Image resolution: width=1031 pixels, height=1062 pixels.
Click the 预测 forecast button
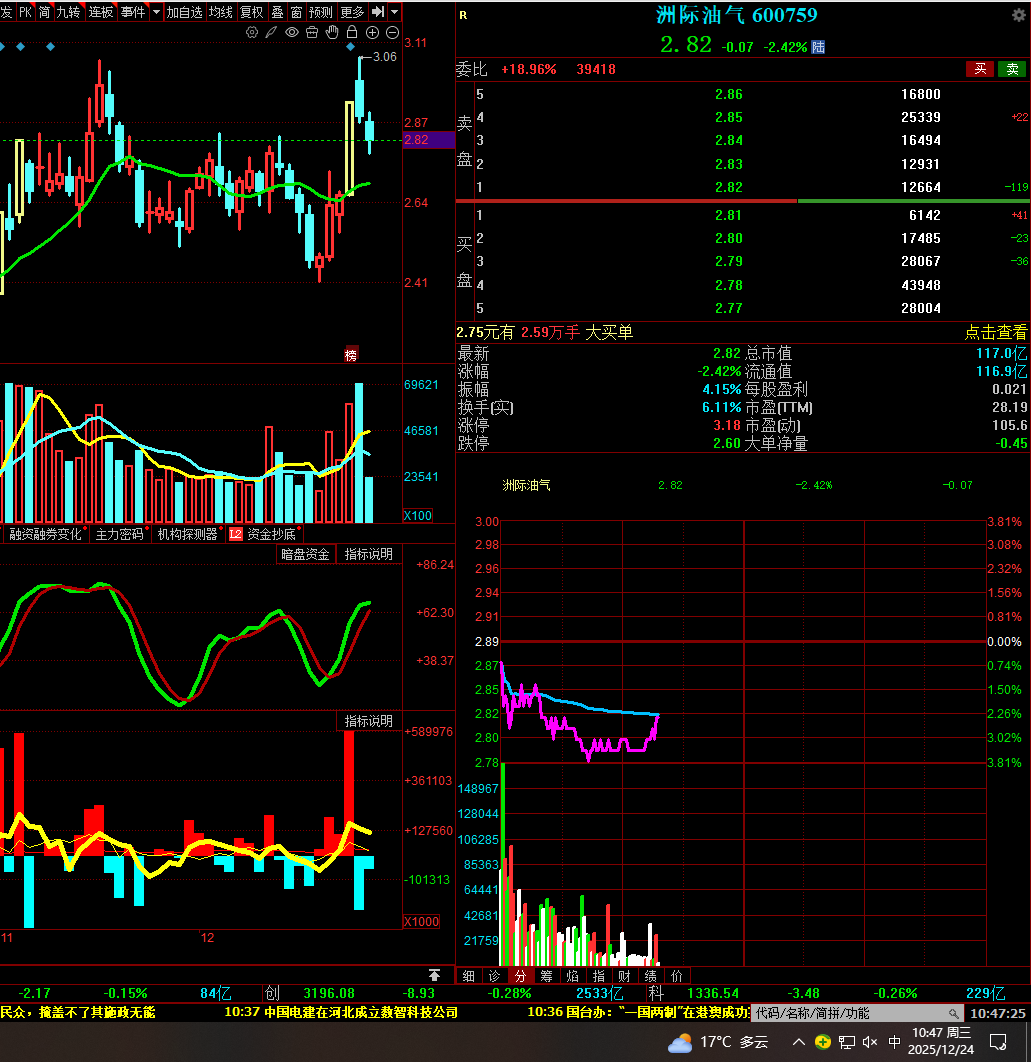[x=321, y=12]
